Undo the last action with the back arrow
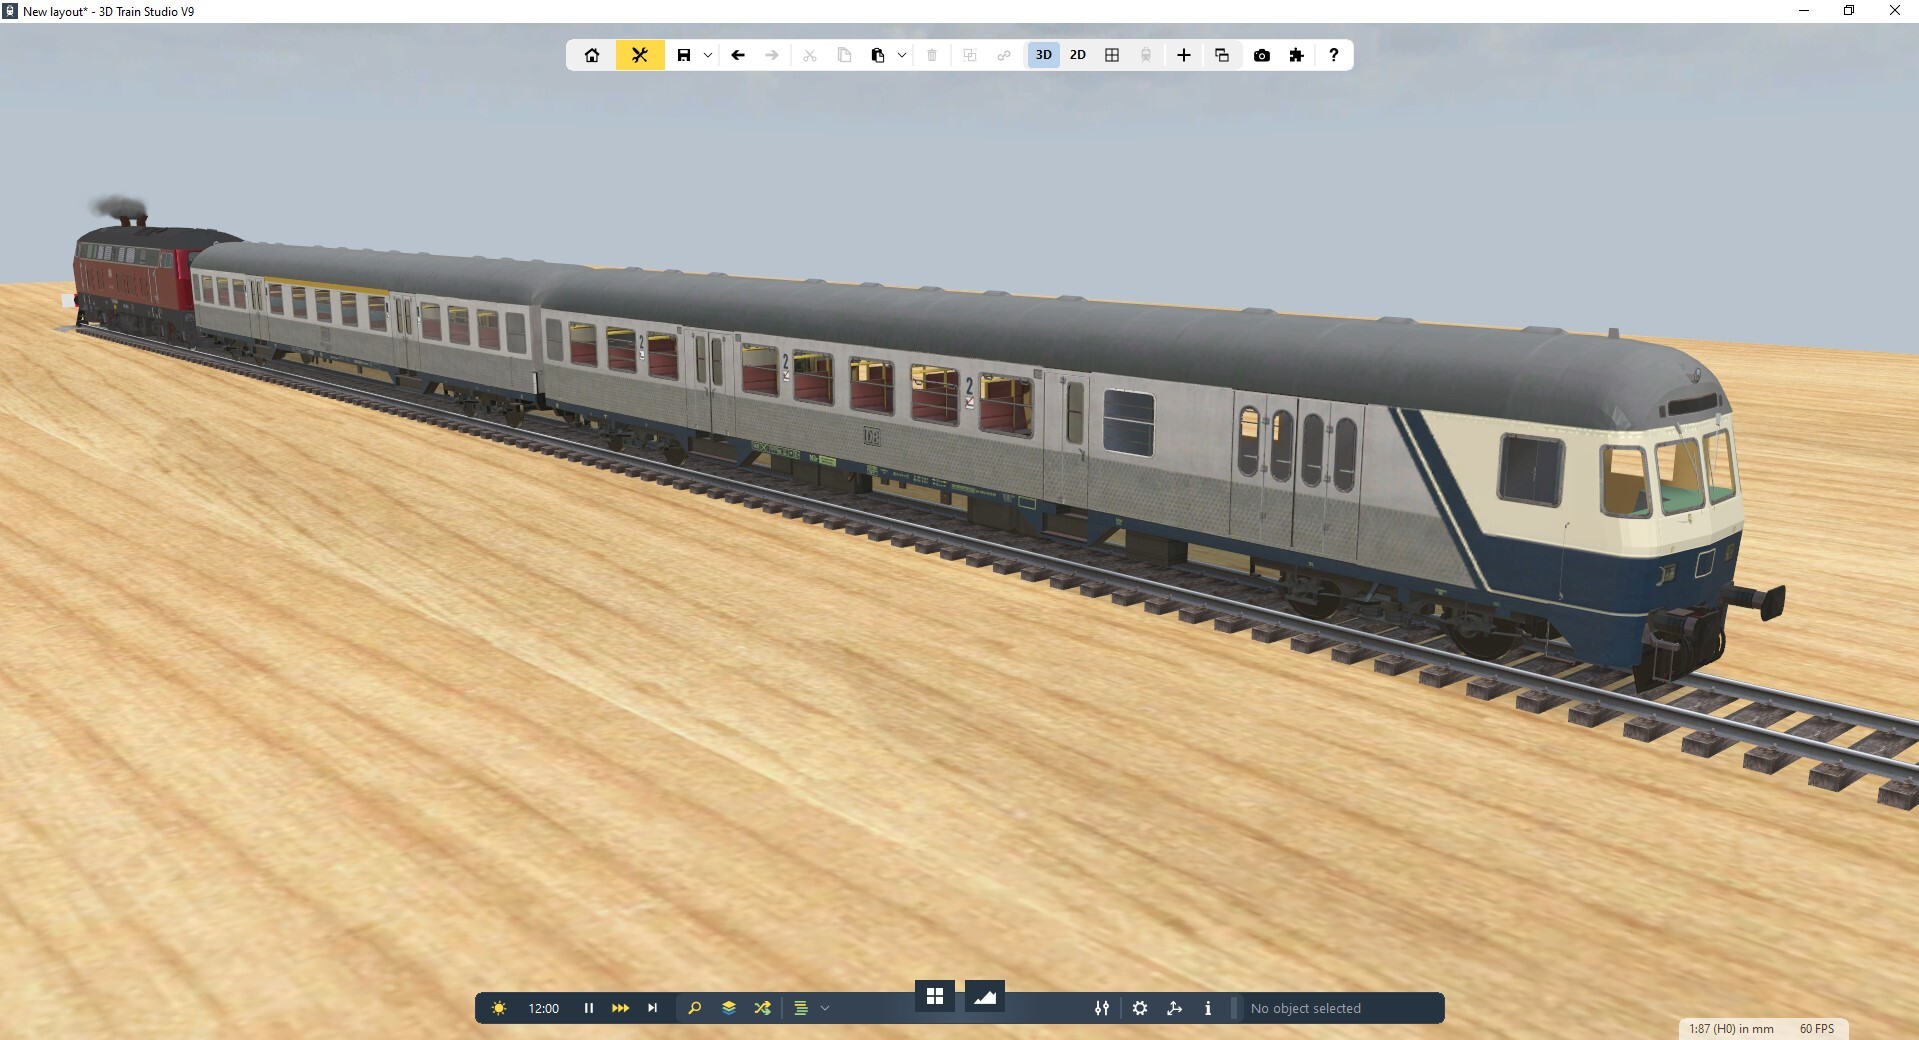This screenshot has height=1040, width=1919. [738, 55]
